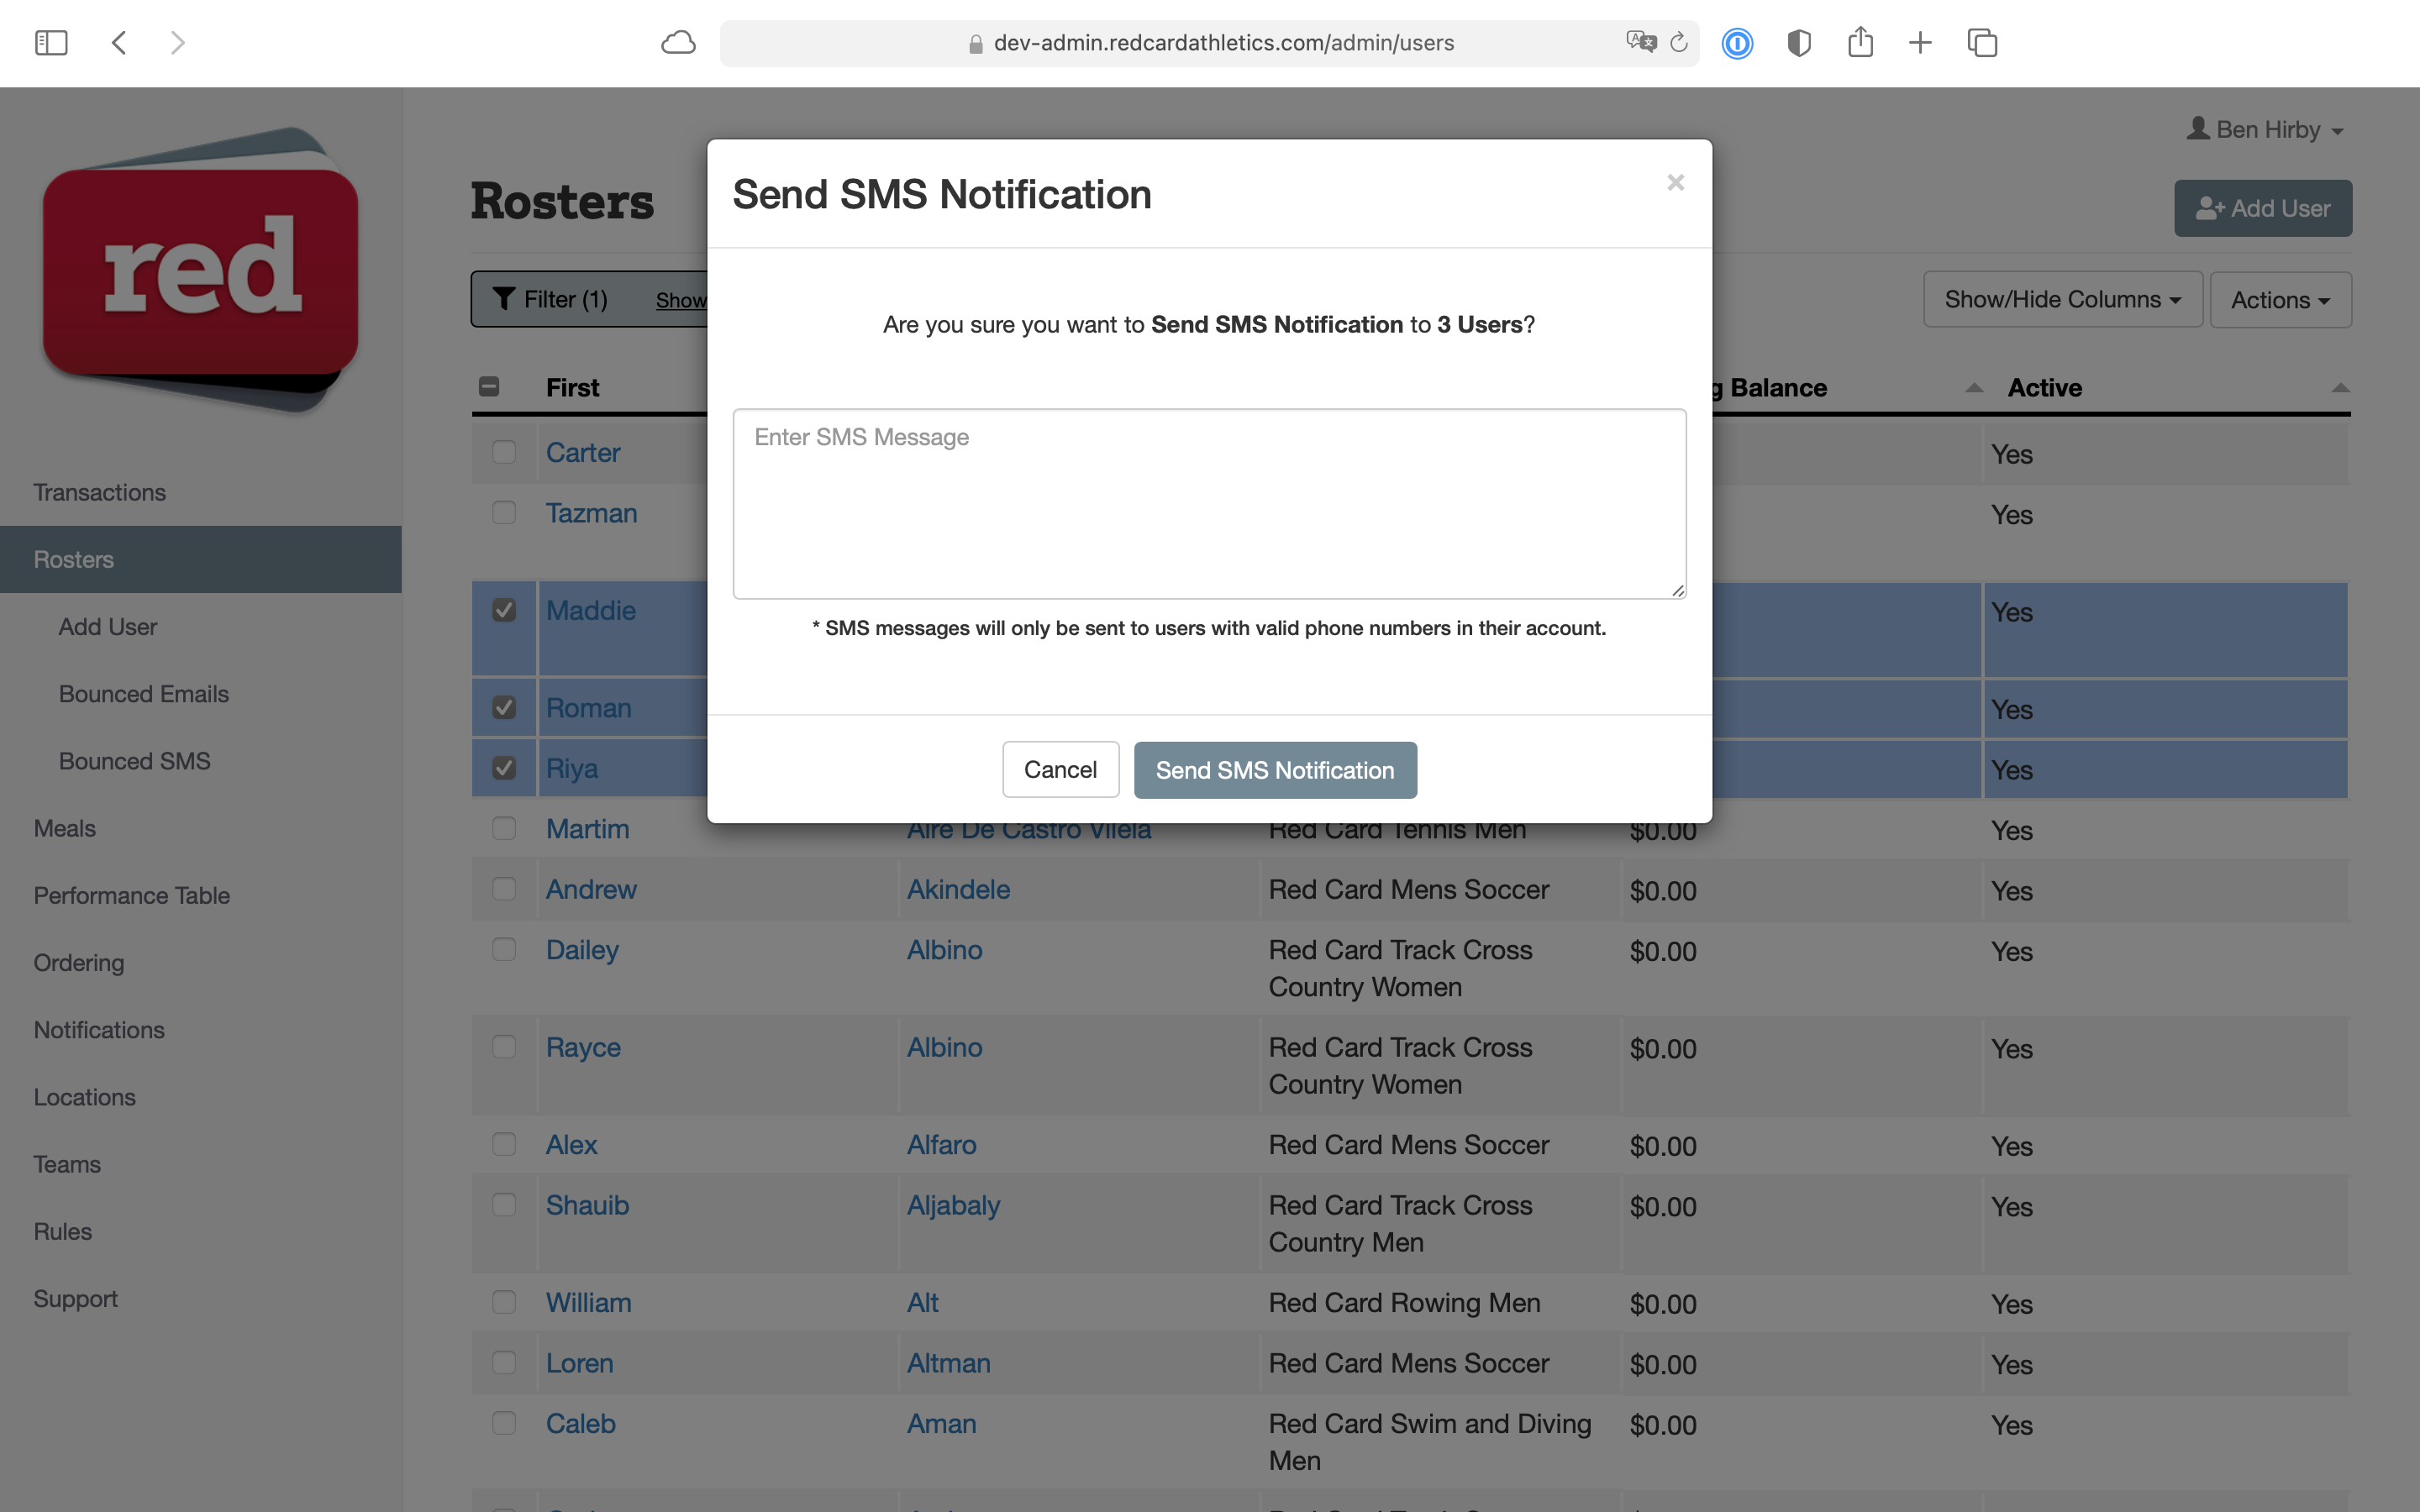Image resolution: width=2420 pixels, height=1512 pixels.
Task: Open the Loren user link
Action: tap(579, 1363)
